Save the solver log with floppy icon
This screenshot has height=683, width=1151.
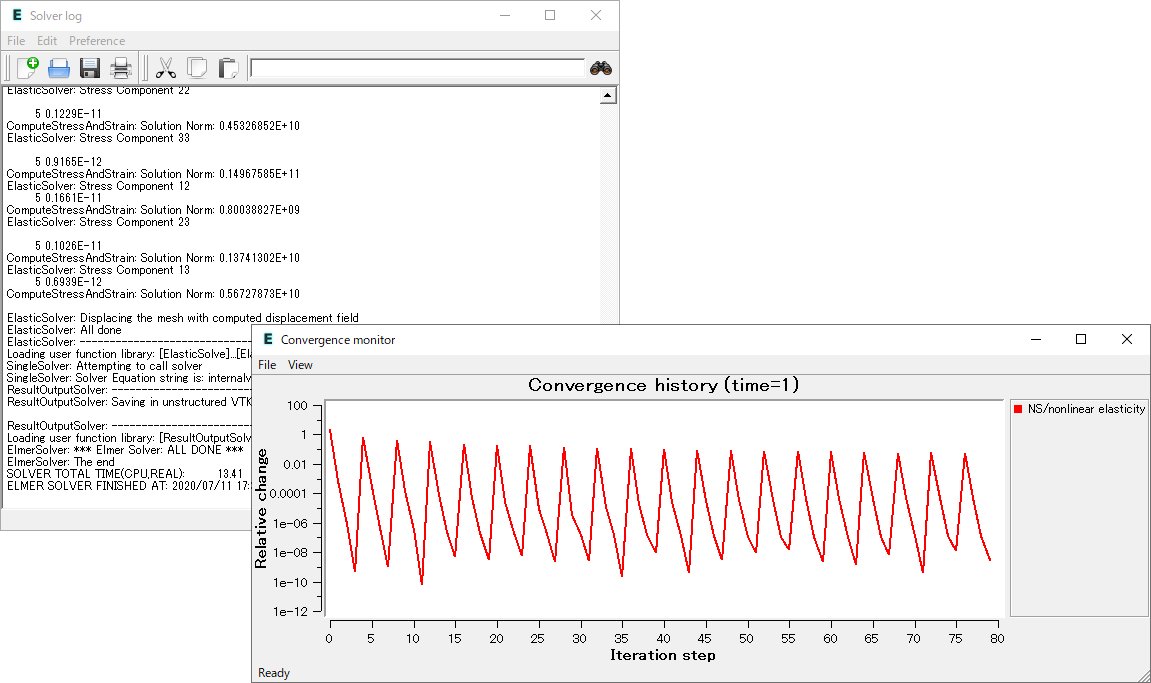90,68
